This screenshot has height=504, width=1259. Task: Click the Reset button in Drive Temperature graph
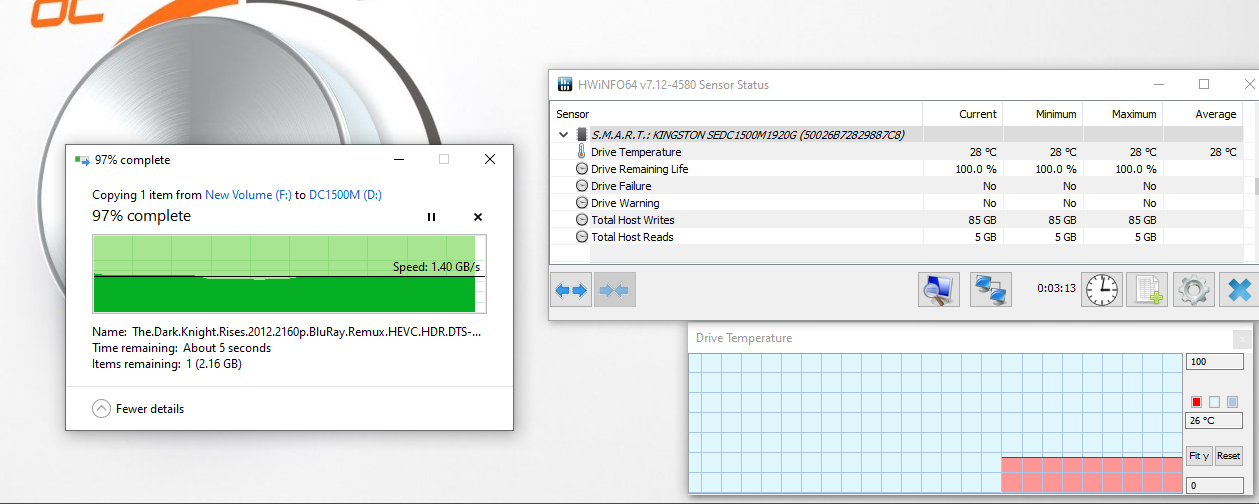(x=1228, y=456)
